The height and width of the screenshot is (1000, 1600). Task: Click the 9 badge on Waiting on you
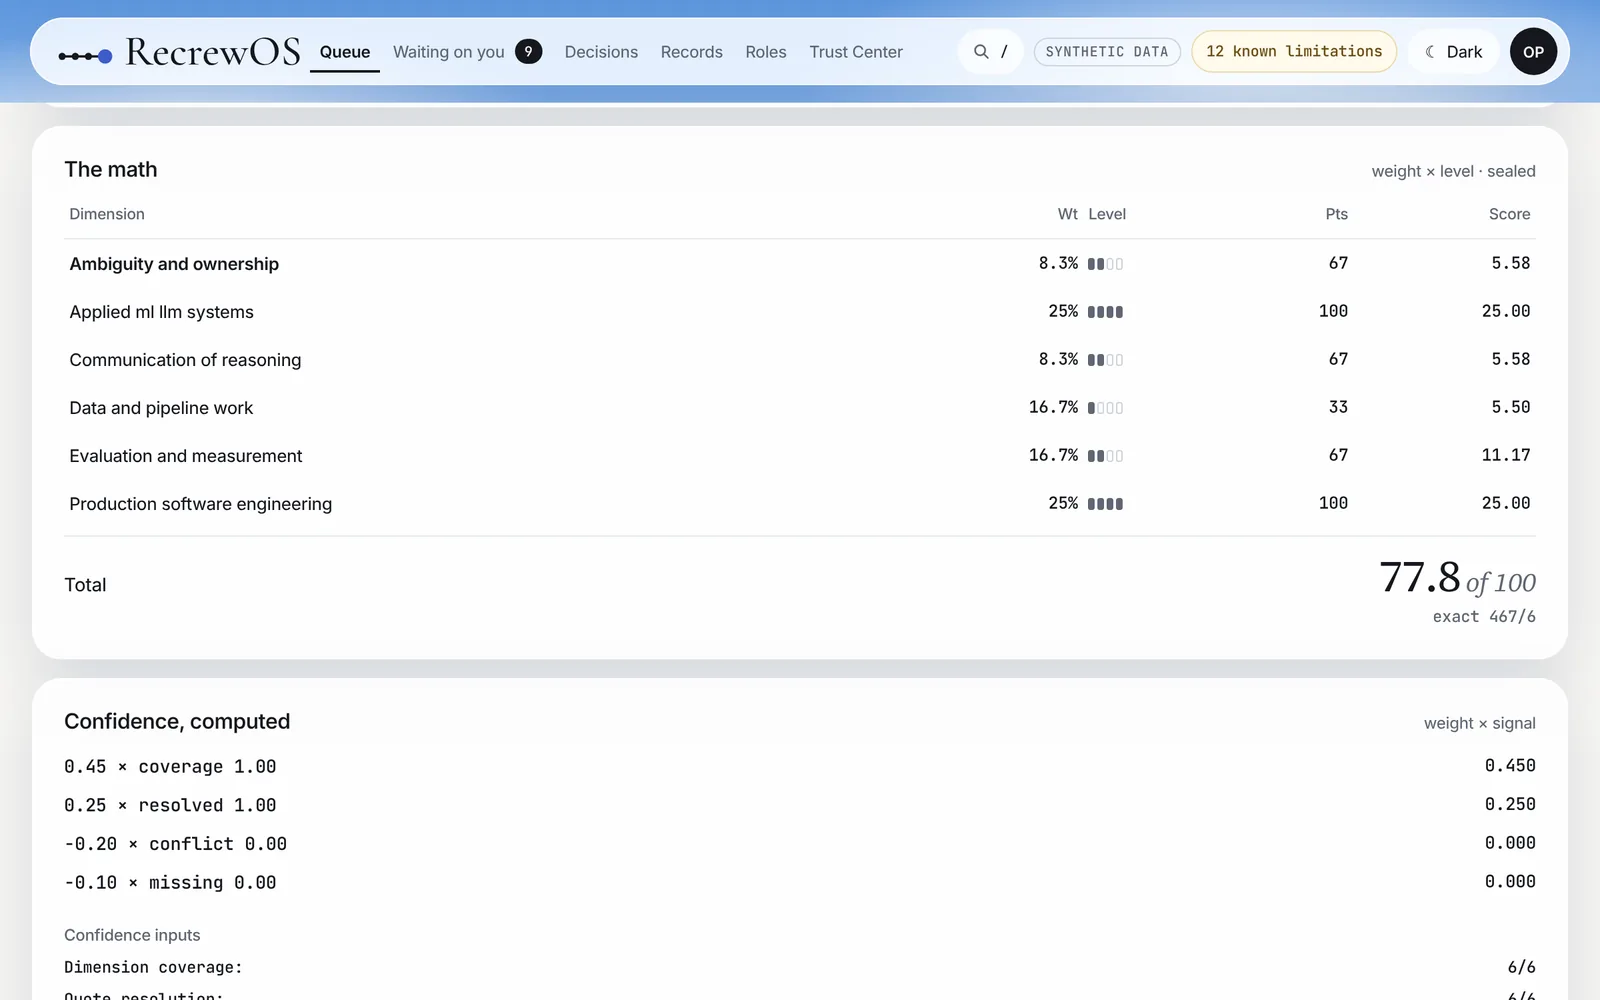tap(528, 51)
